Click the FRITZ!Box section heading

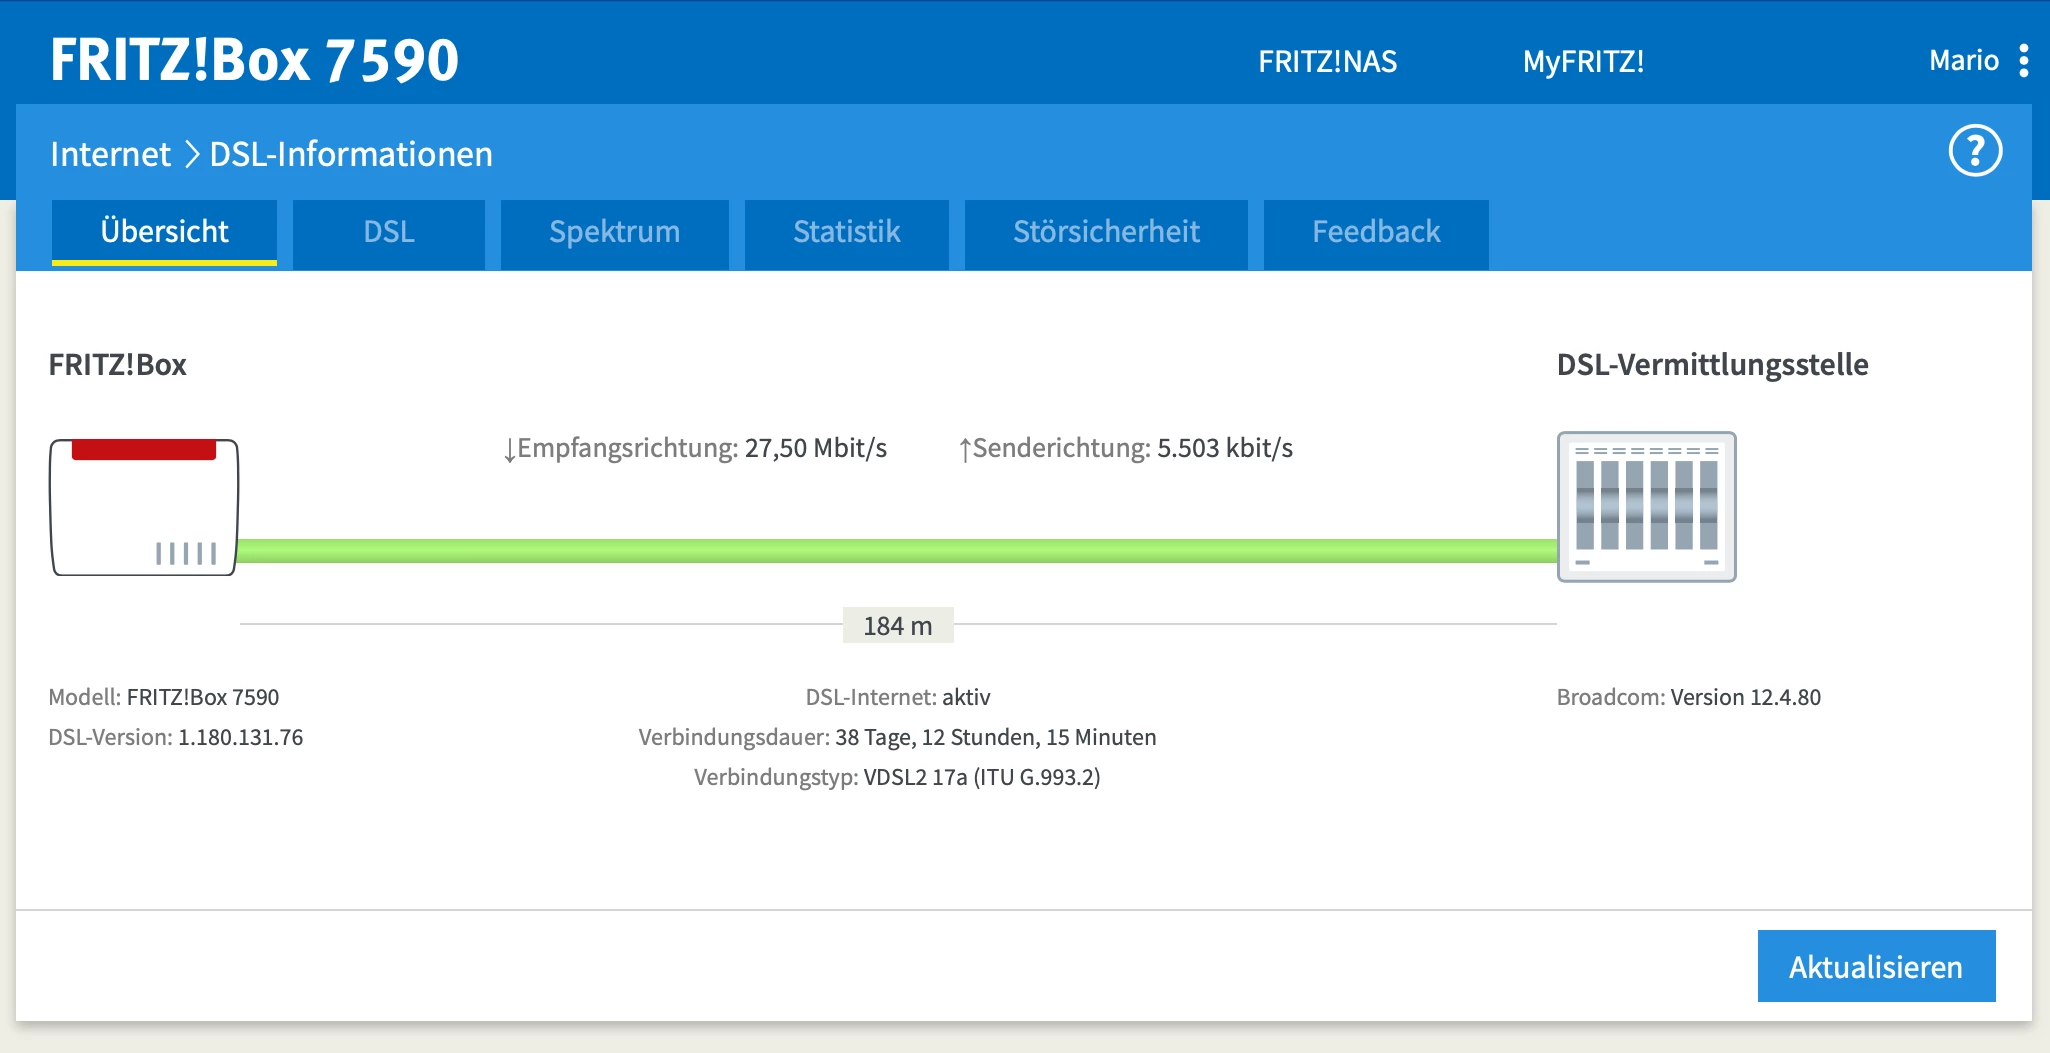[118, 365]
